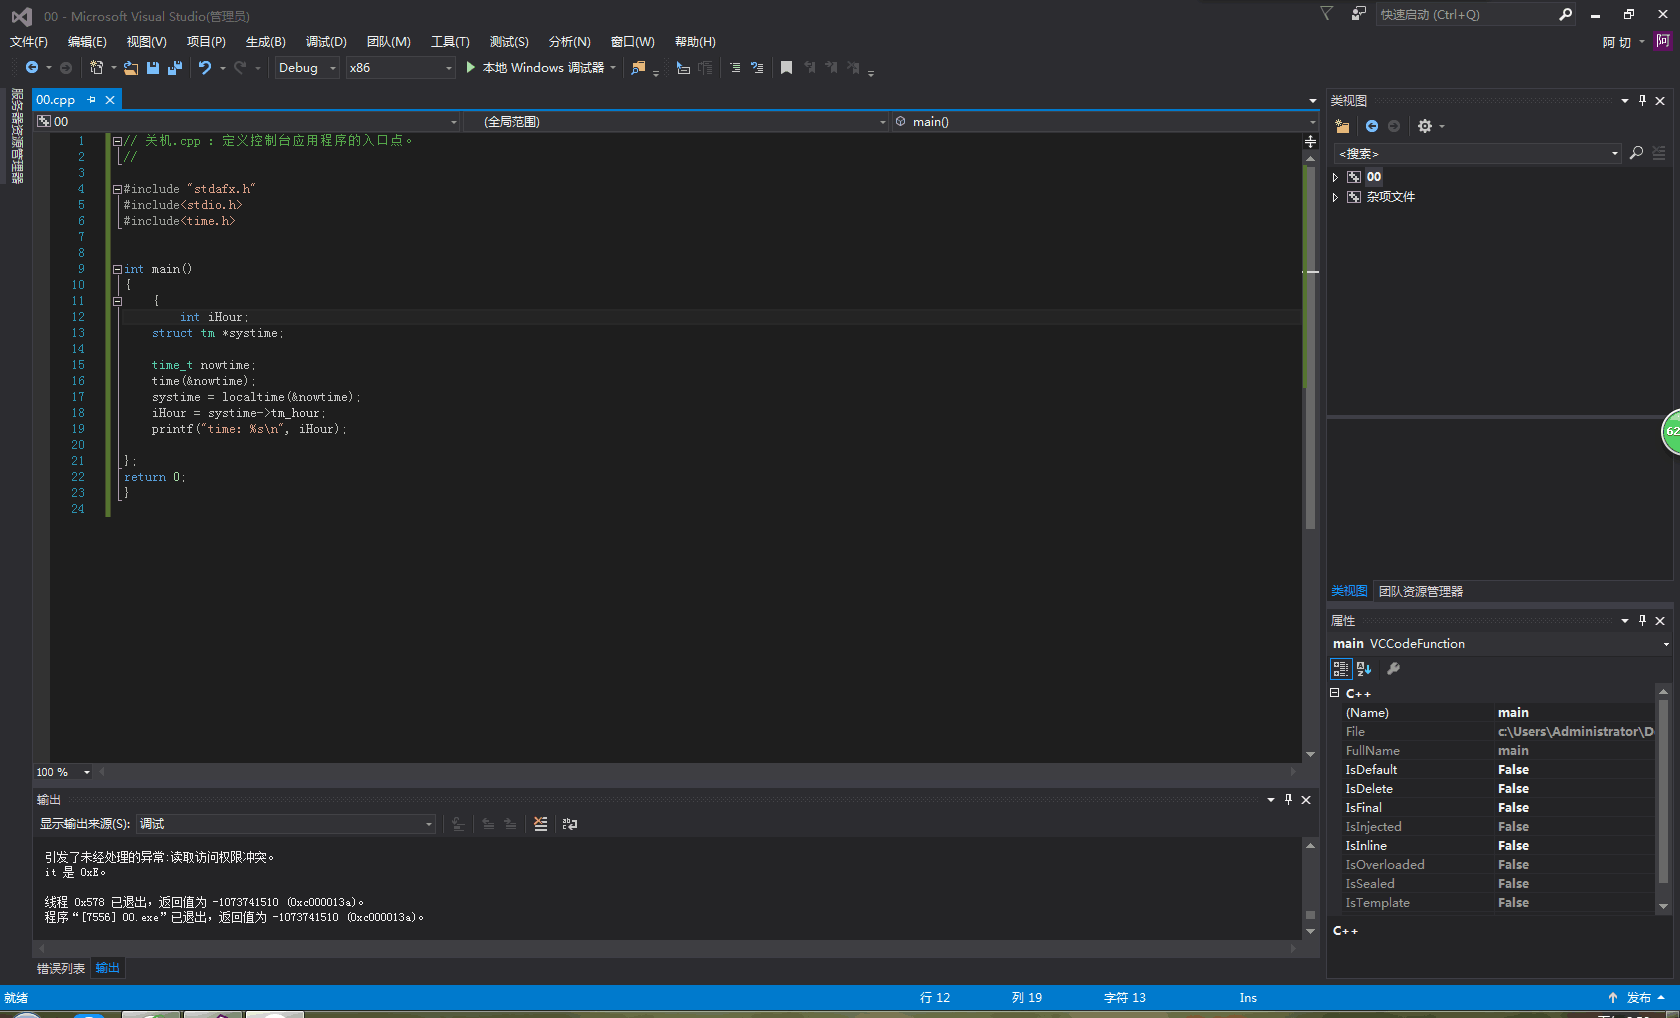This screenshot has width=1680, height=1018.
Task: Select the (Name) property row
Action: point(1497,713)
